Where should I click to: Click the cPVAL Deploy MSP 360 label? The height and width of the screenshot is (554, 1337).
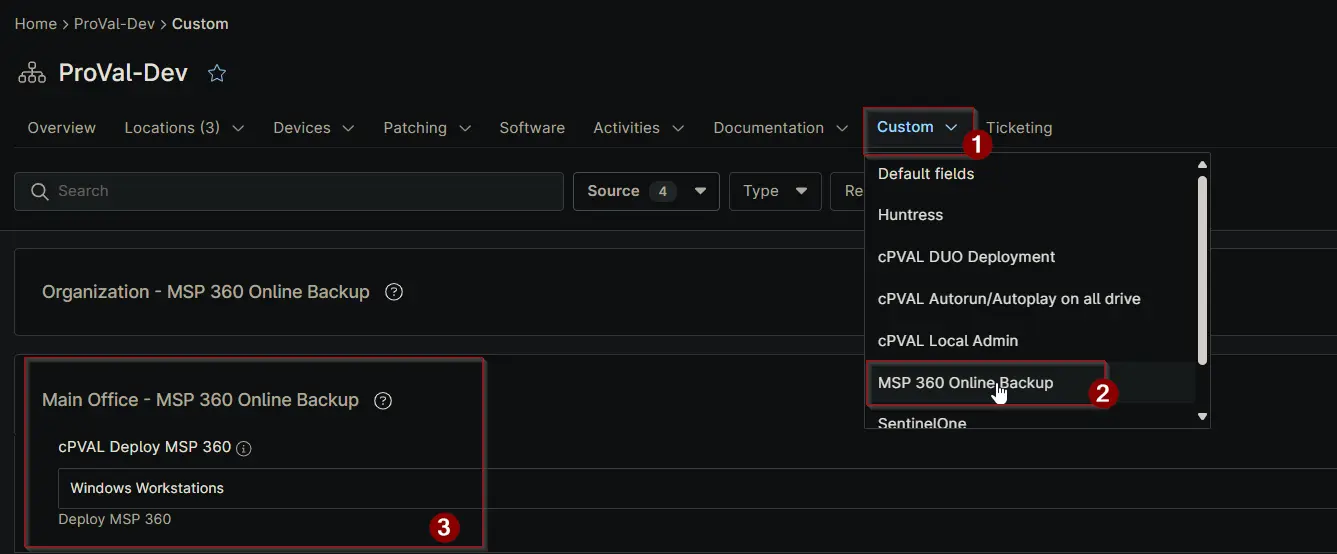tap(145, 447)
